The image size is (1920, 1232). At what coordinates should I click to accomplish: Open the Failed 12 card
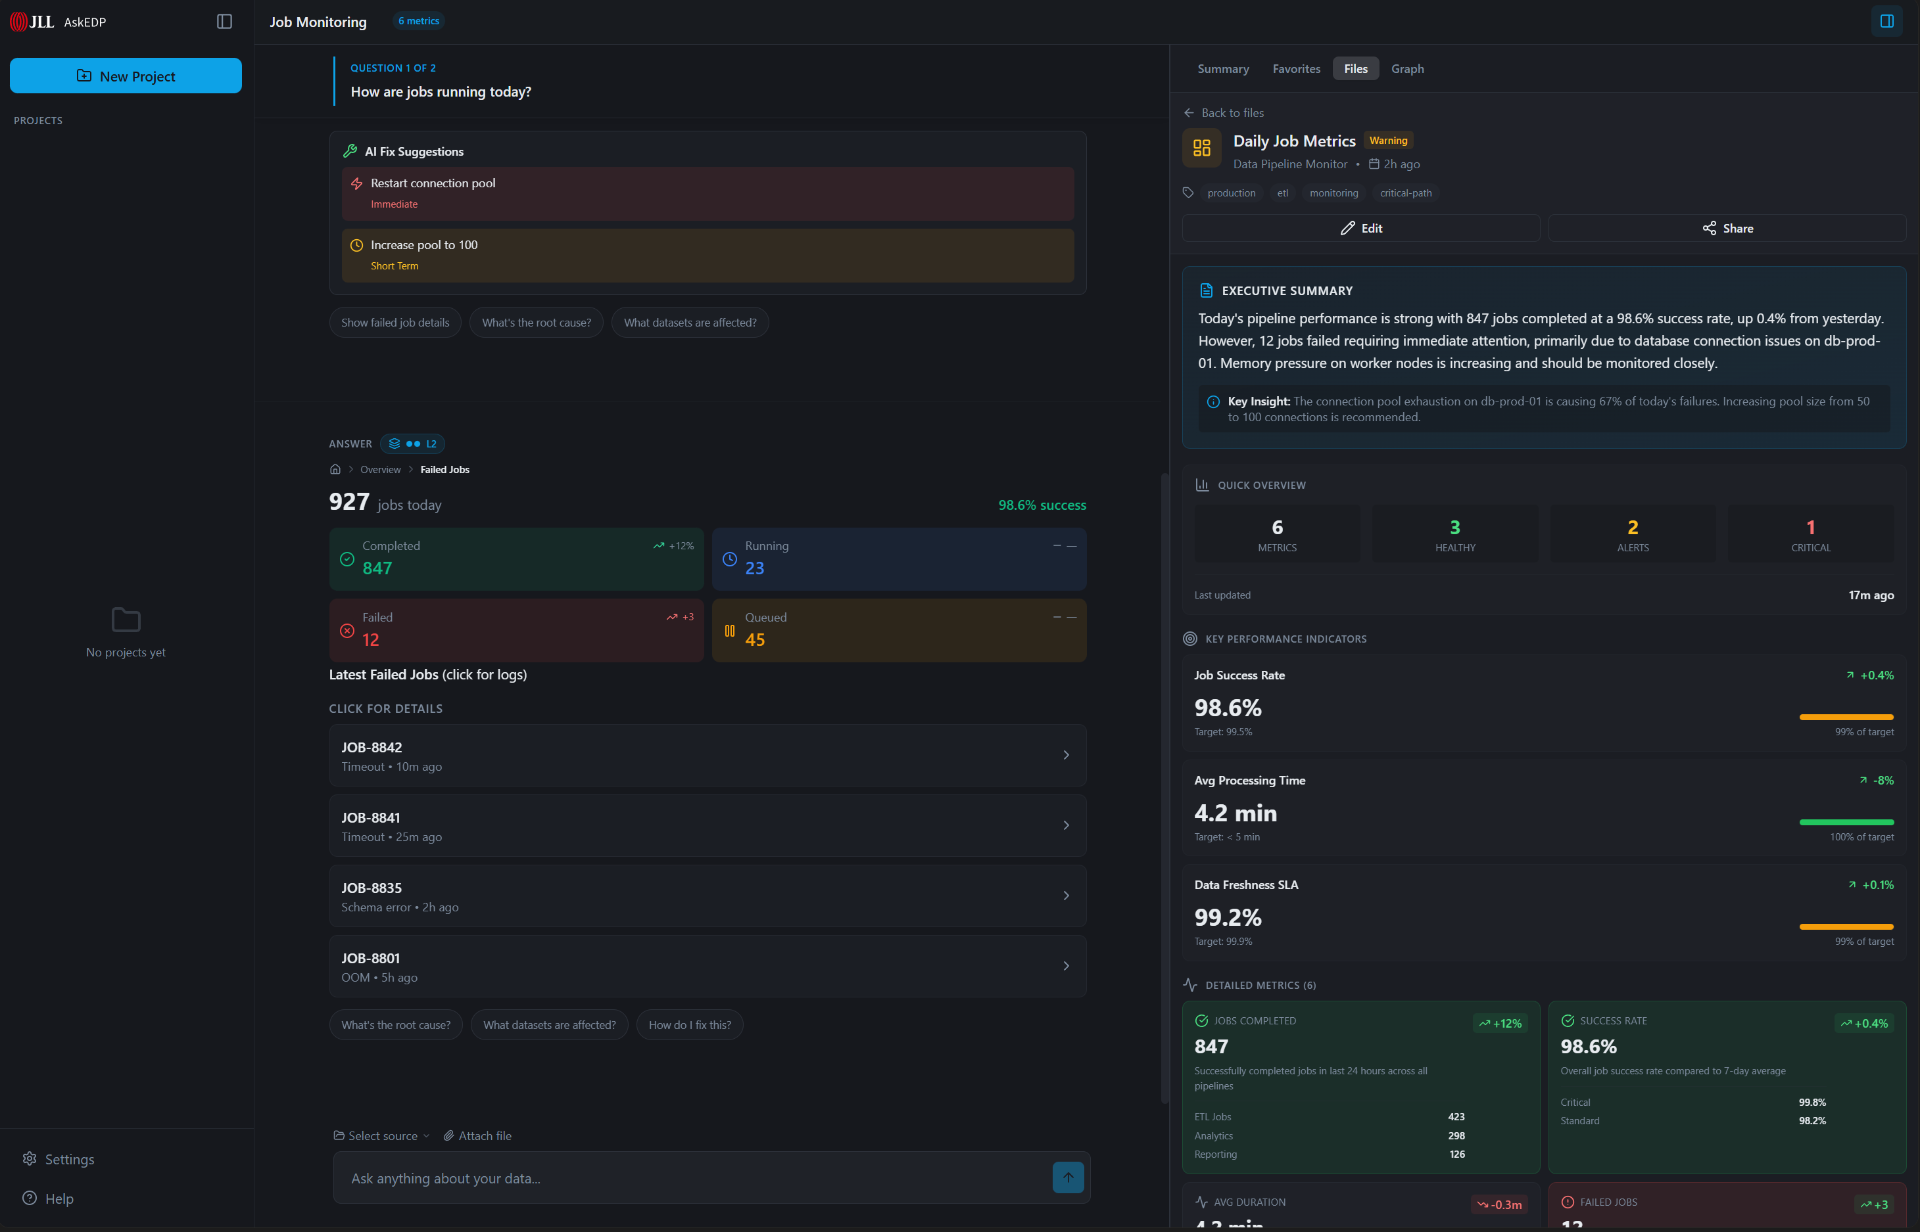coord(516,630)
